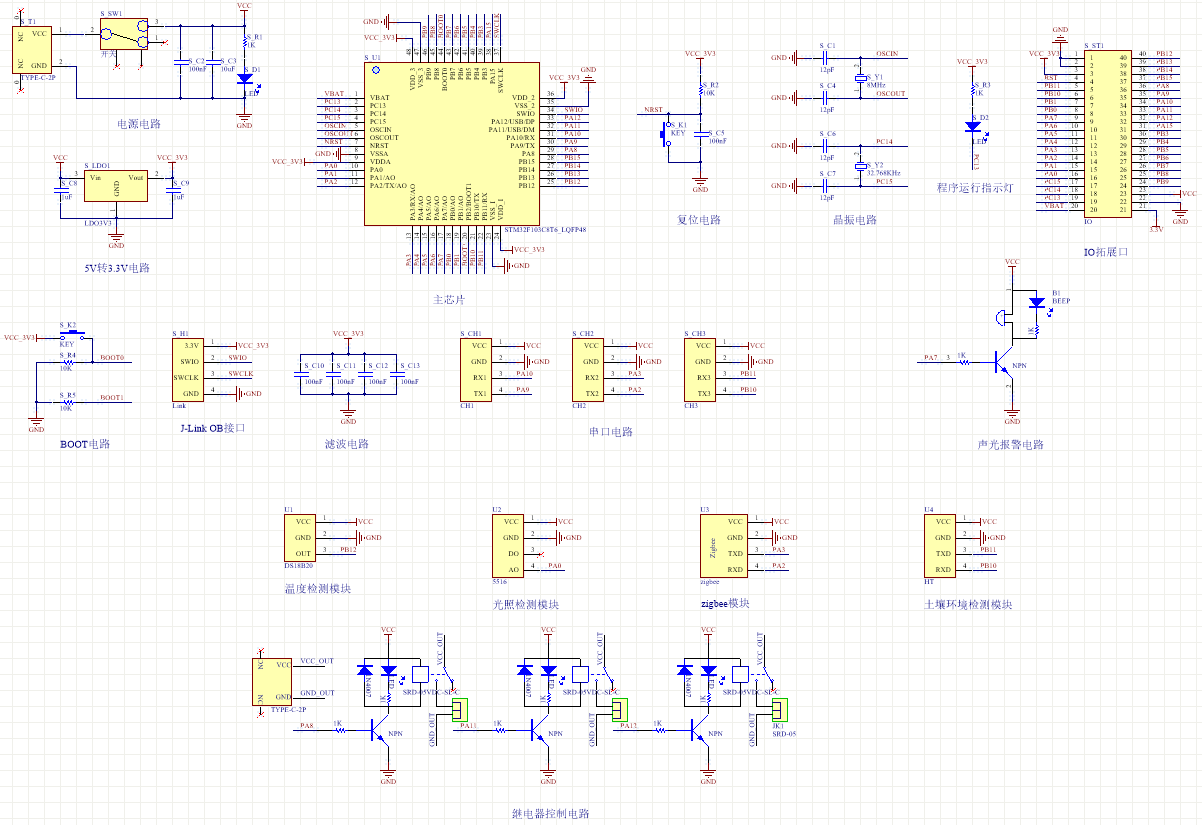Click the S_D2 program-run LED symbol
Screen dimensions: 1203x825
coord(971,126)
